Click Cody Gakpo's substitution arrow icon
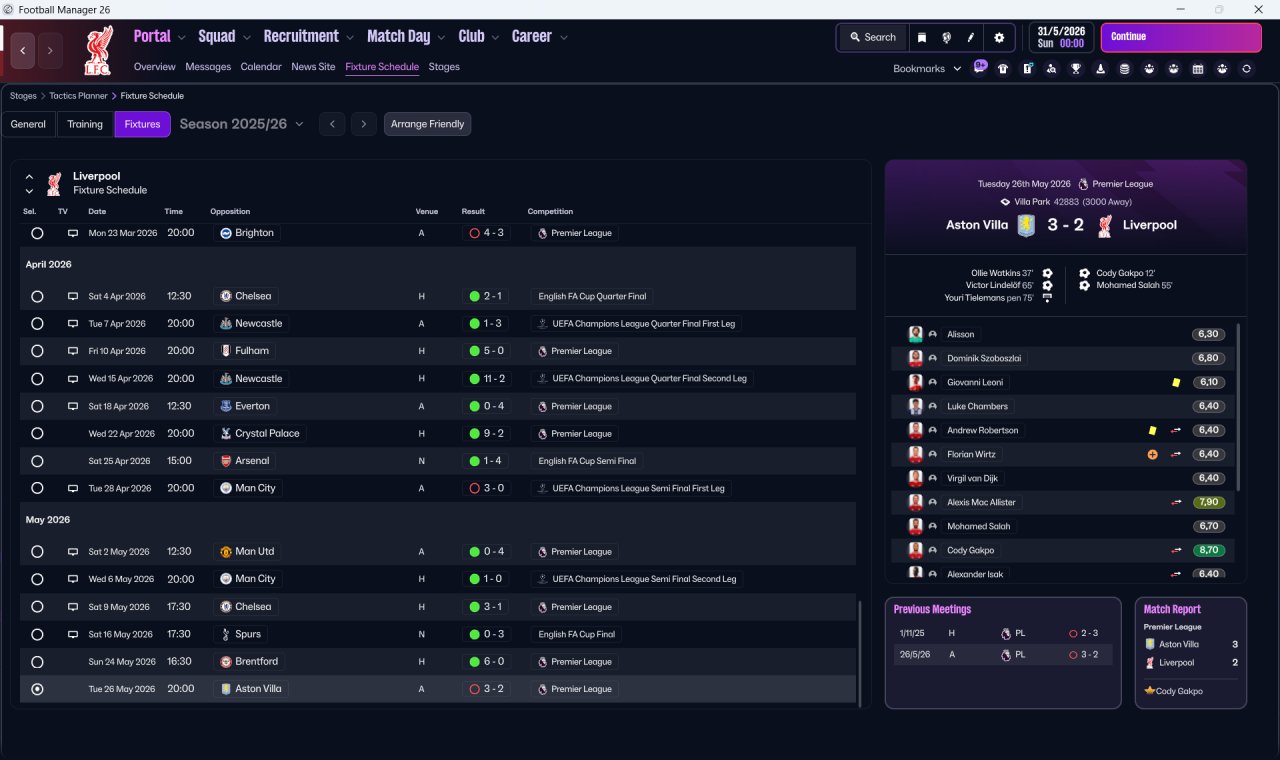The image size is (1280, 760). [1177, 550]
